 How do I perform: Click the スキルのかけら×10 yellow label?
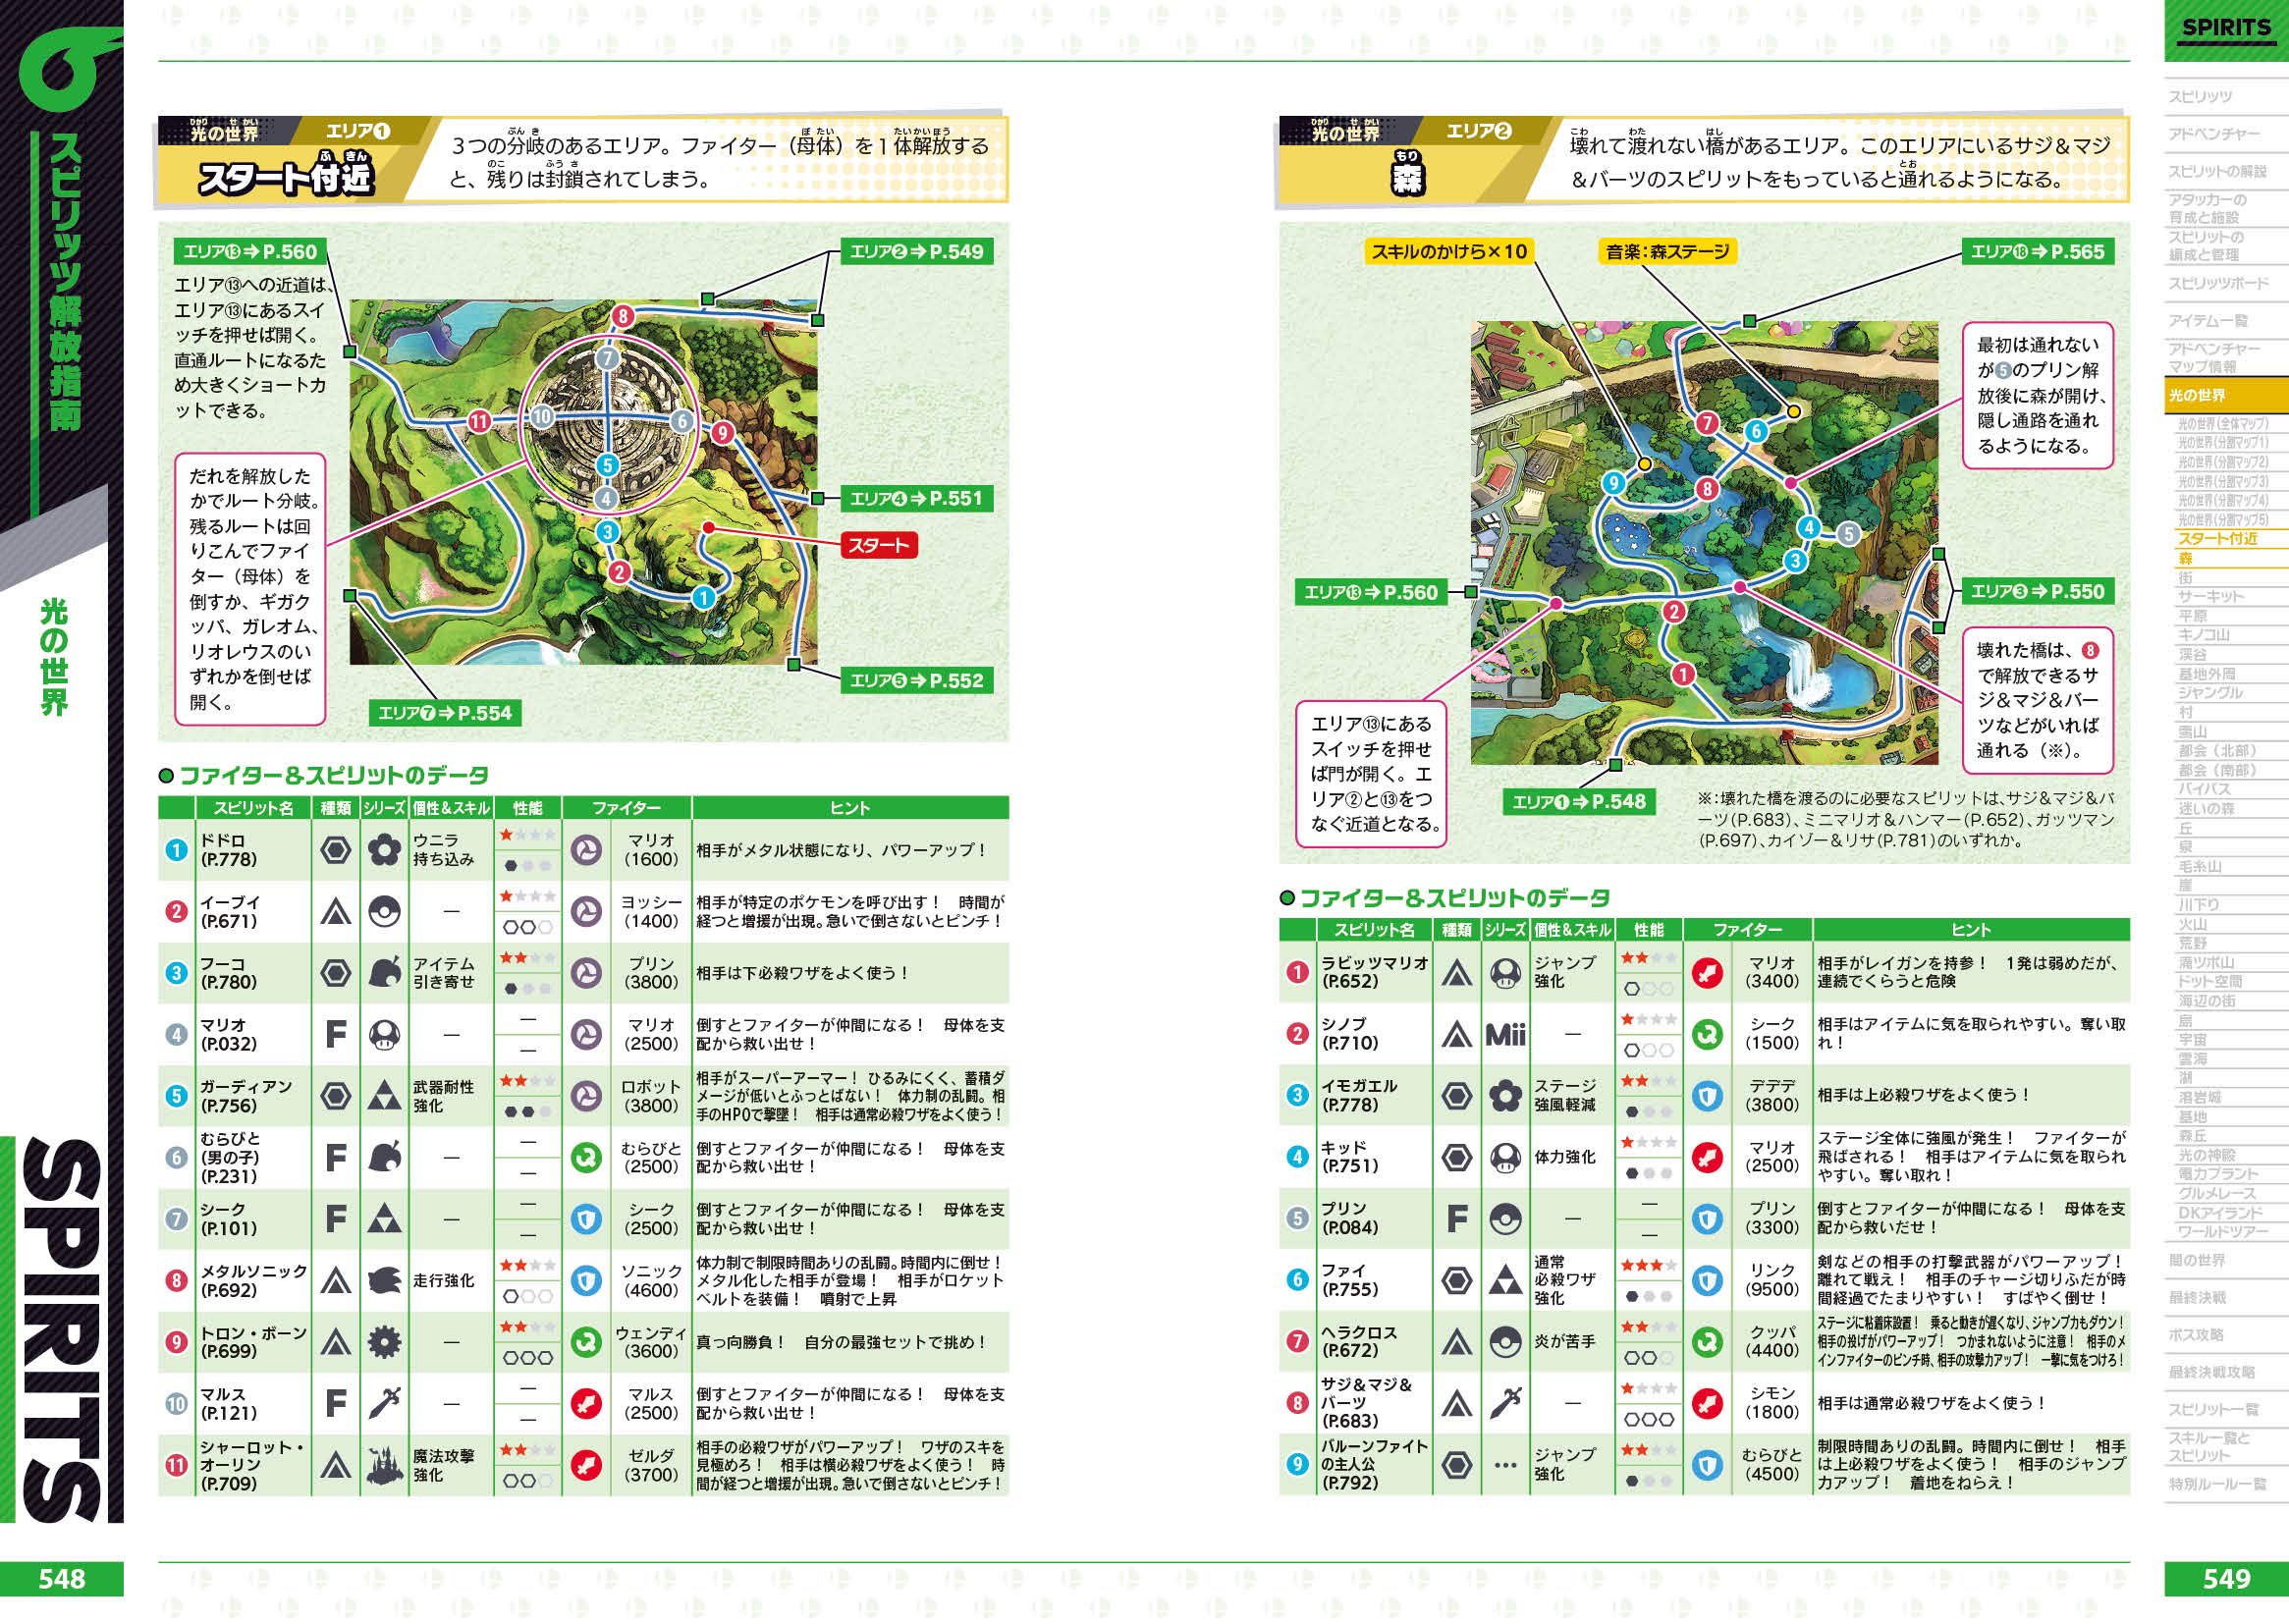point(1449,251)
